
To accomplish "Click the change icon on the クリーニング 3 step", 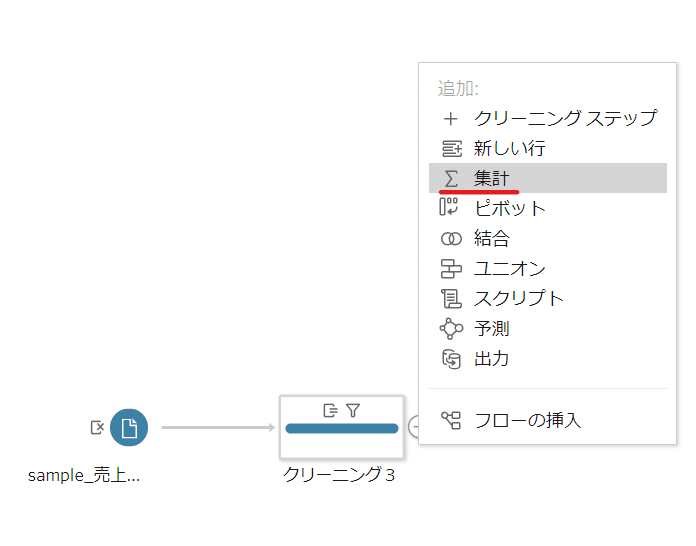I will (x=331, y=410).
